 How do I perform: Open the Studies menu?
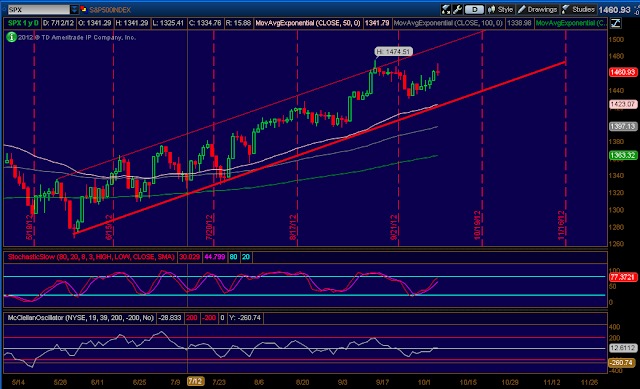[578, 9]
